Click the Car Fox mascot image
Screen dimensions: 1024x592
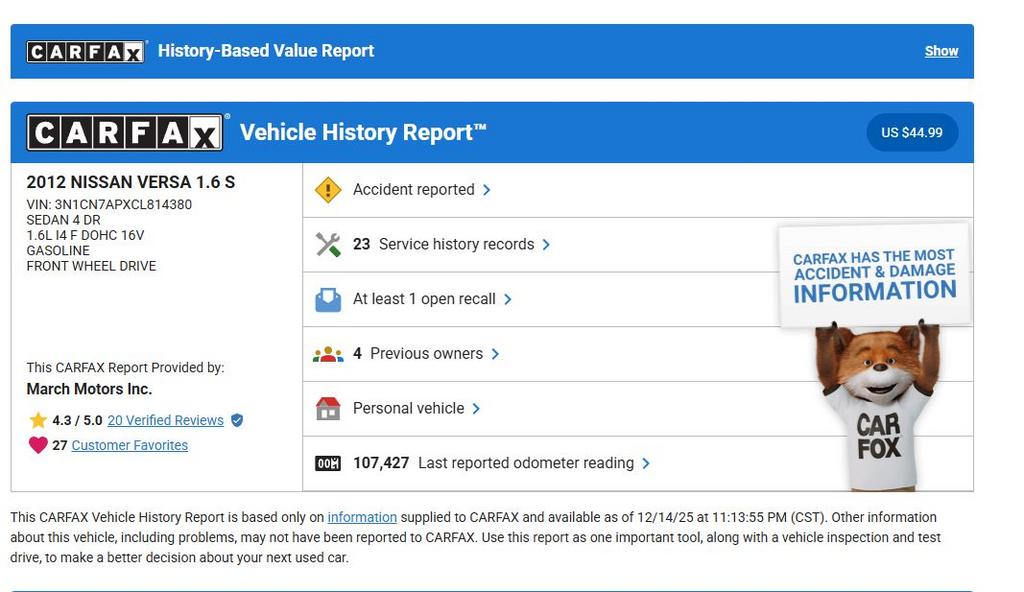pyautogui.click(x=877, y=405)
